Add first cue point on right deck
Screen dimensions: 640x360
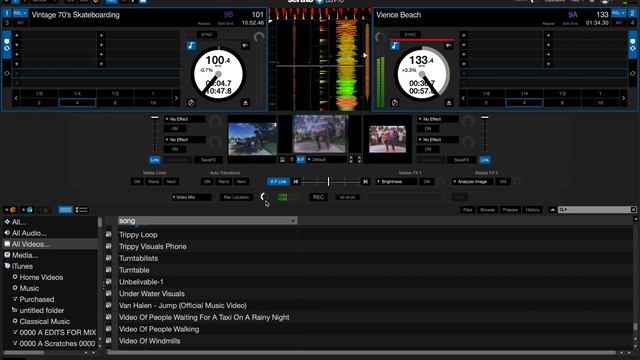click(464, 36)
